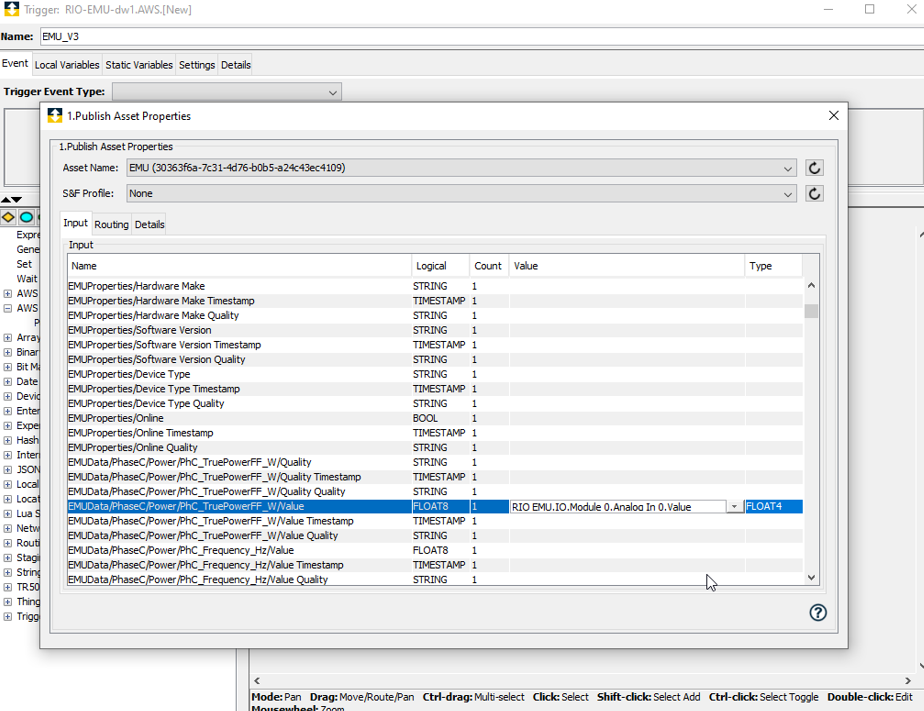Select the EMUProperties/Software Version row
The height and width of the screenshot is (711, 924).
point(435,330)
